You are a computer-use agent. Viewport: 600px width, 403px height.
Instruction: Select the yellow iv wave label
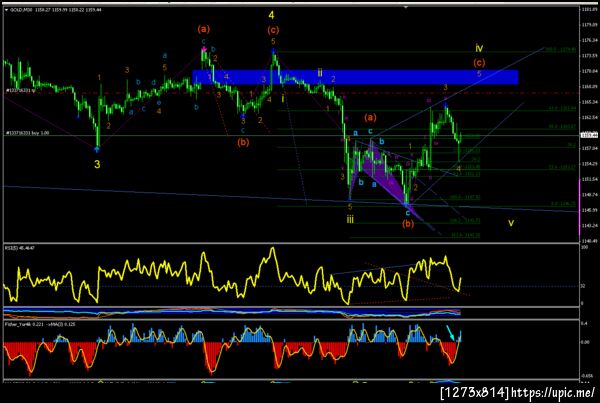click(x=479, y=48)
